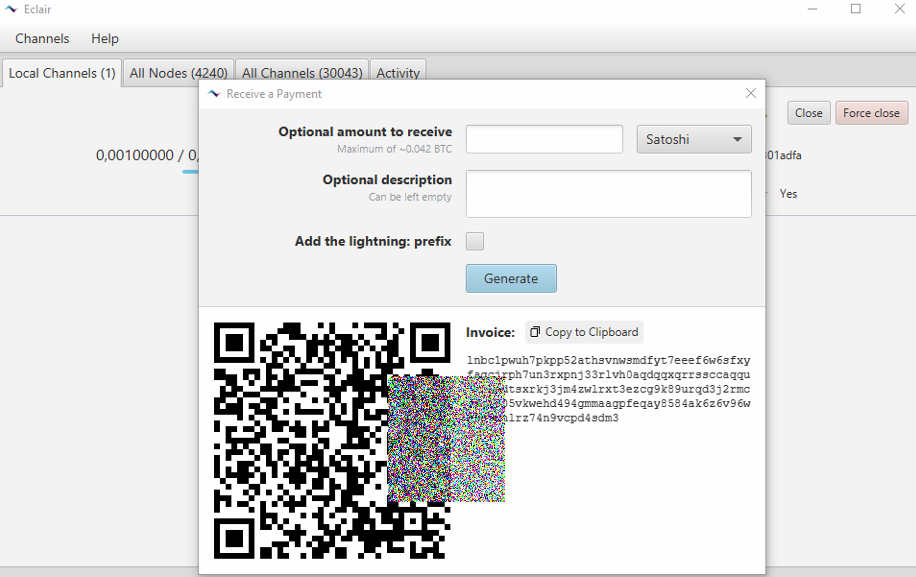Copy the invoice to clipboard
Image resolution: width=916 pixels, height=577 pixels.
(x=584, y=332)
